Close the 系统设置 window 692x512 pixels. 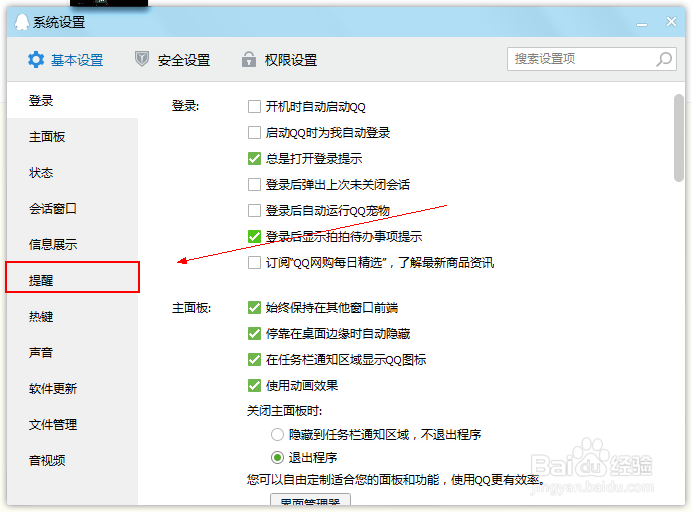pyautogui.click(x=671, y=22)
